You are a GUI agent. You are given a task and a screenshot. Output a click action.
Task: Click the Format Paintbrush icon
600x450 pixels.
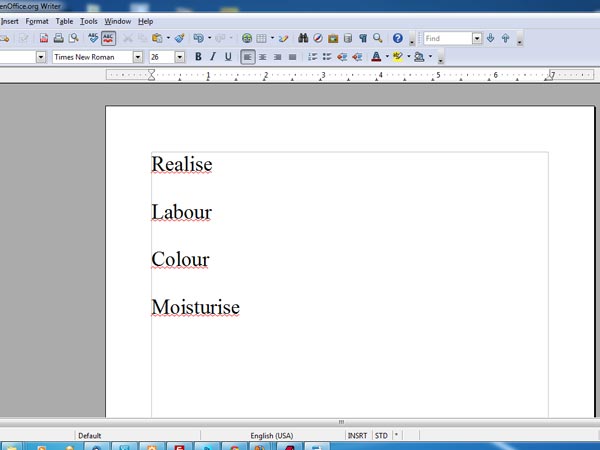[180, 38]
